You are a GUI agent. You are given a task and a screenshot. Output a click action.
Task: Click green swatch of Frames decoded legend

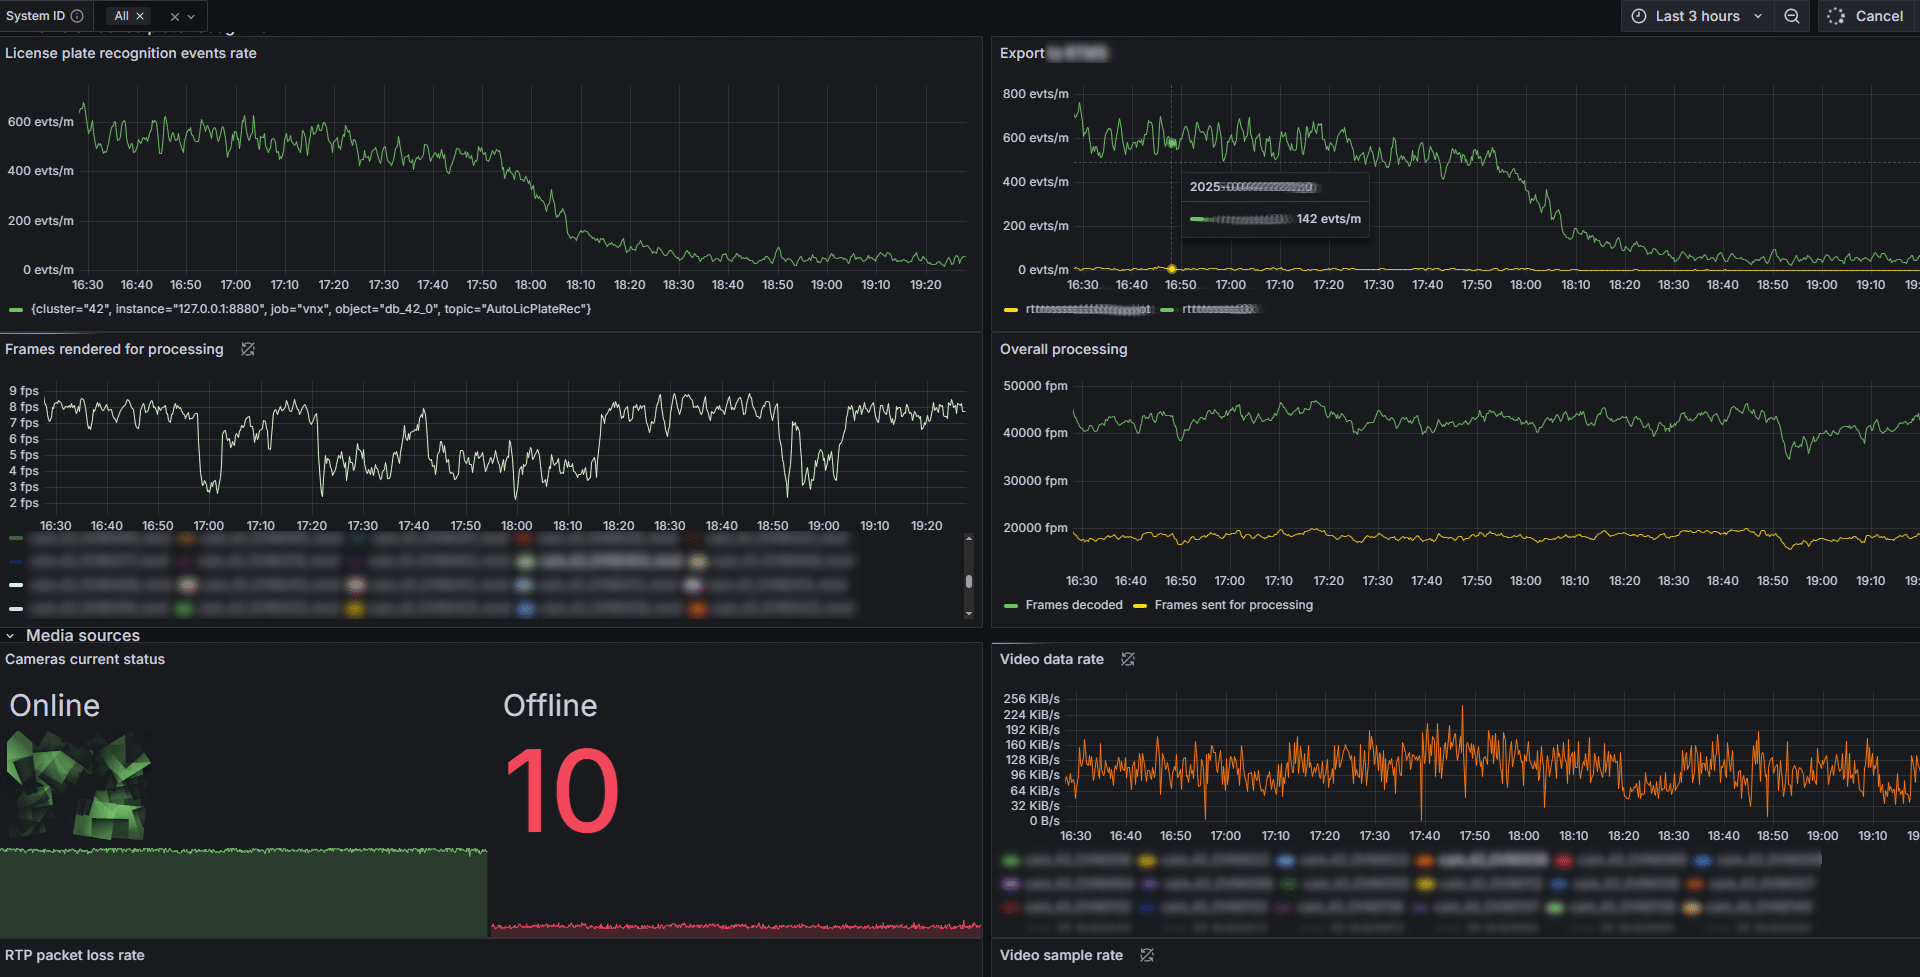pyautogui.click(x=1011, y=606)
